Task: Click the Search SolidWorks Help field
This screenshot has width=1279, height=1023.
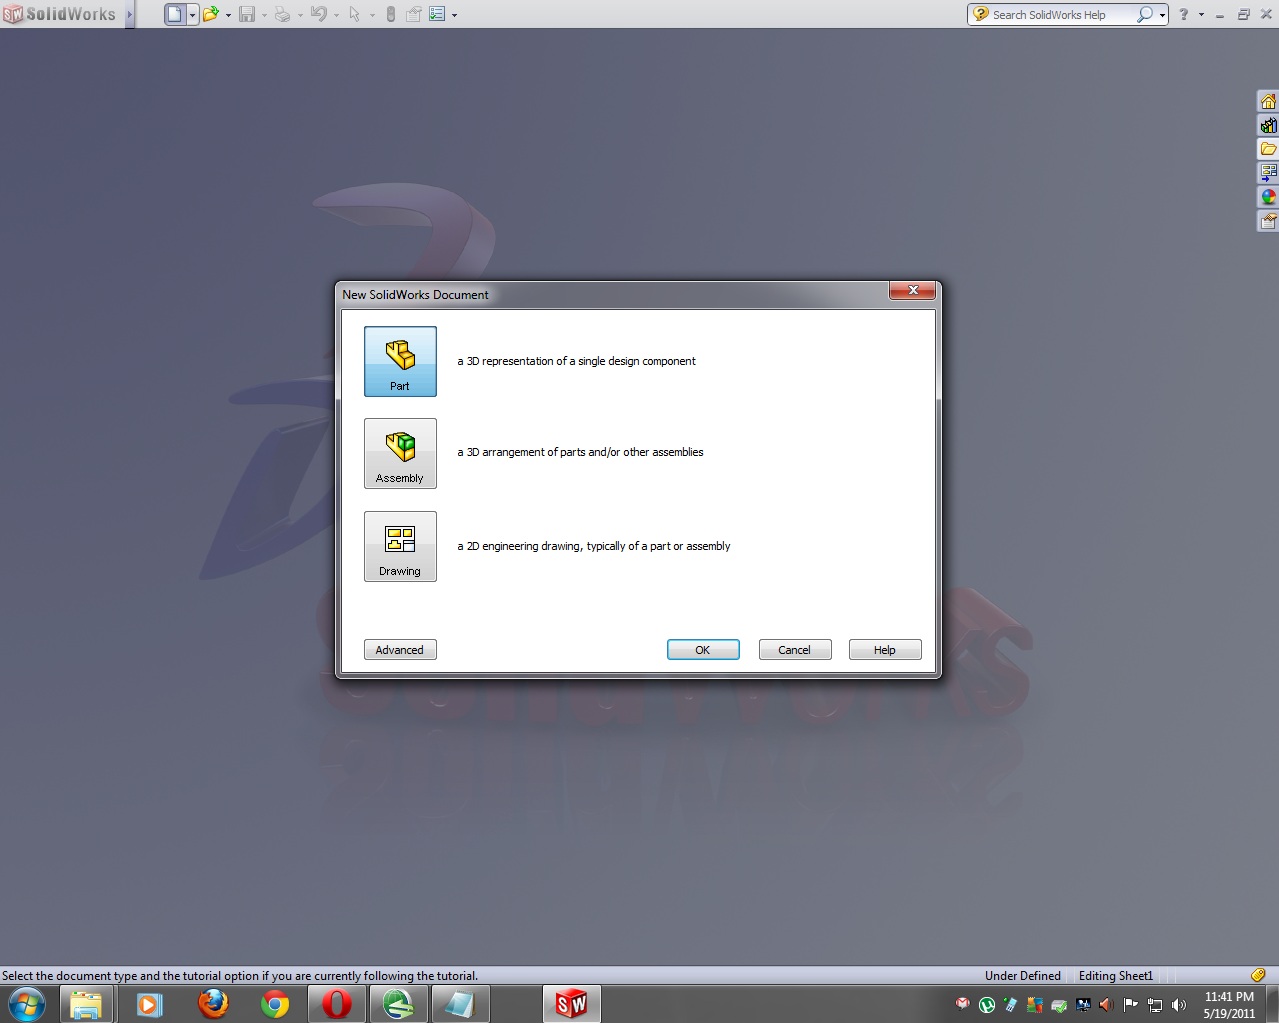Action: point(1062,15)
